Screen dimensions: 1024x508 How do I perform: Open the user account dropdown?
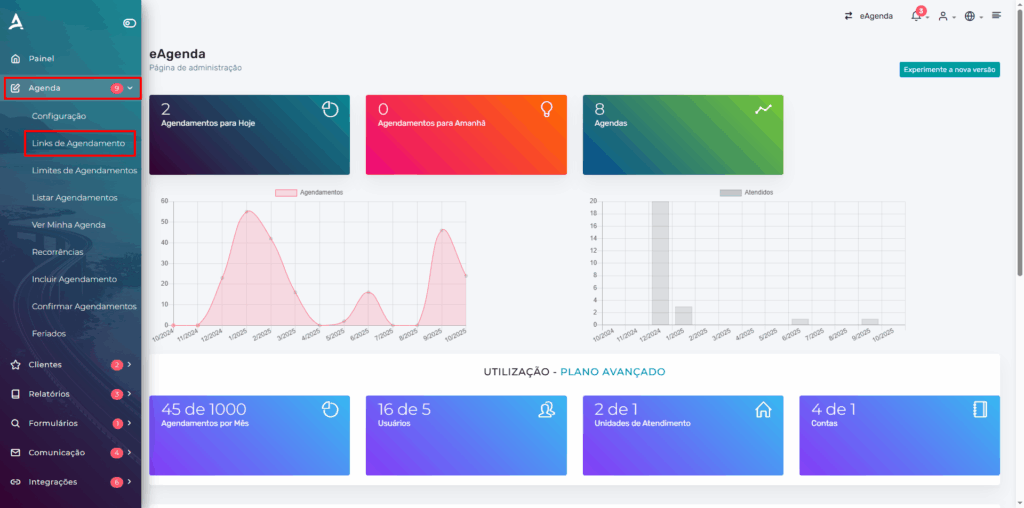click(945, 16)
